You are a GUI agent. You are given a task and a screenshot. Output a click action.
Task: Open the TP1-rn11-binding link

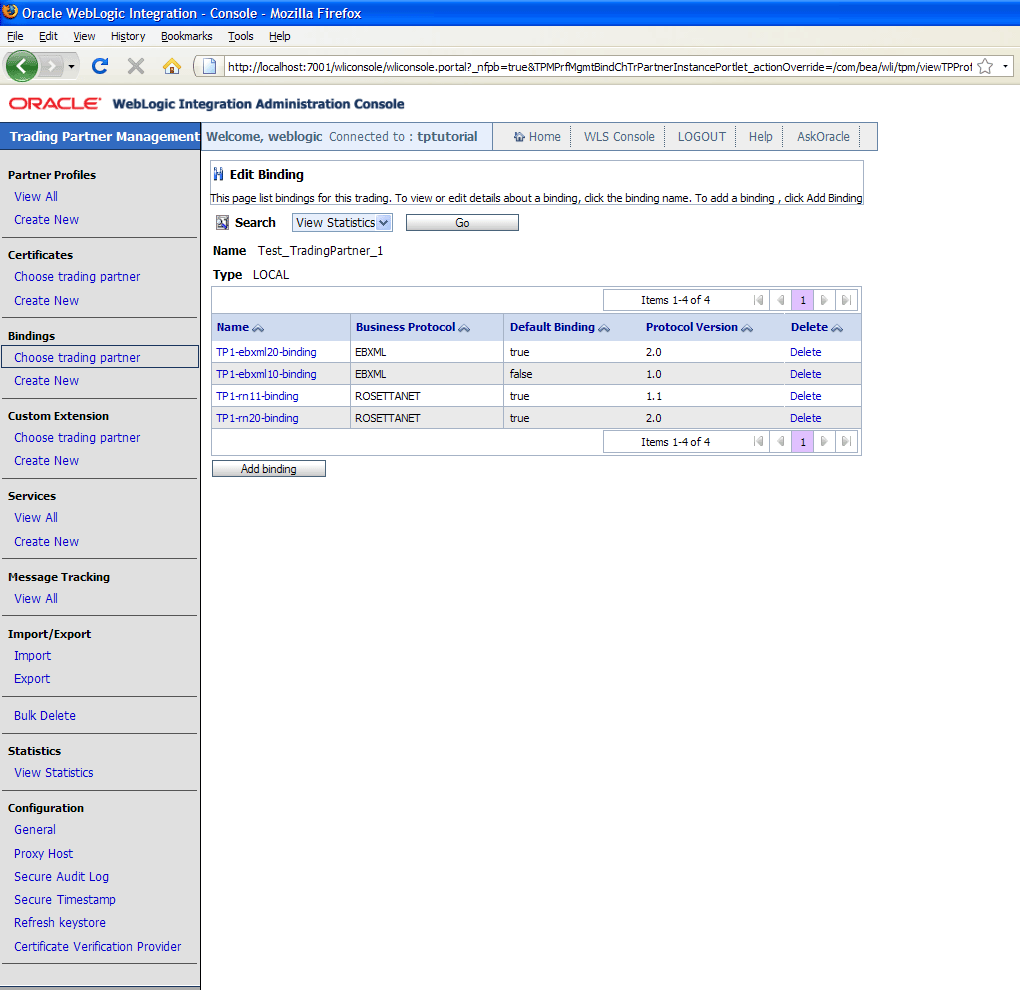[257, 396]
